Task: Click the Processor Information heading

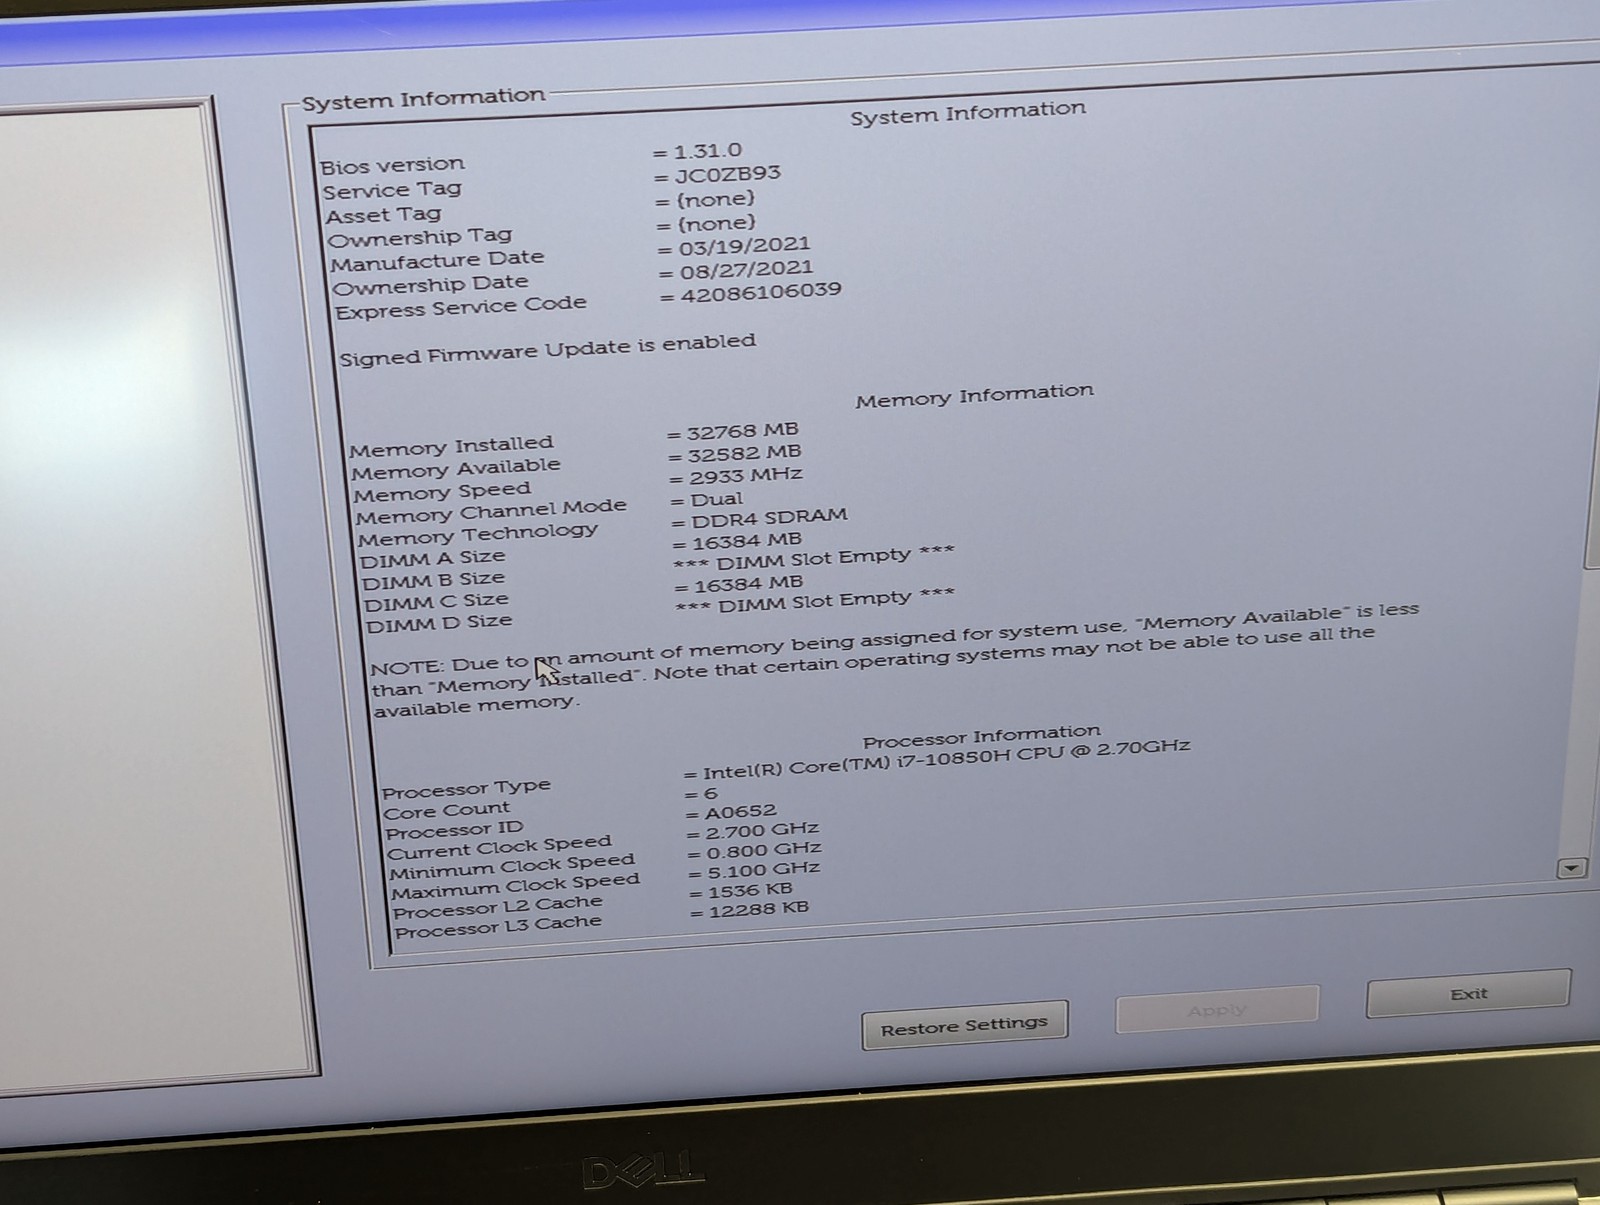Action: tap(982, 737)
